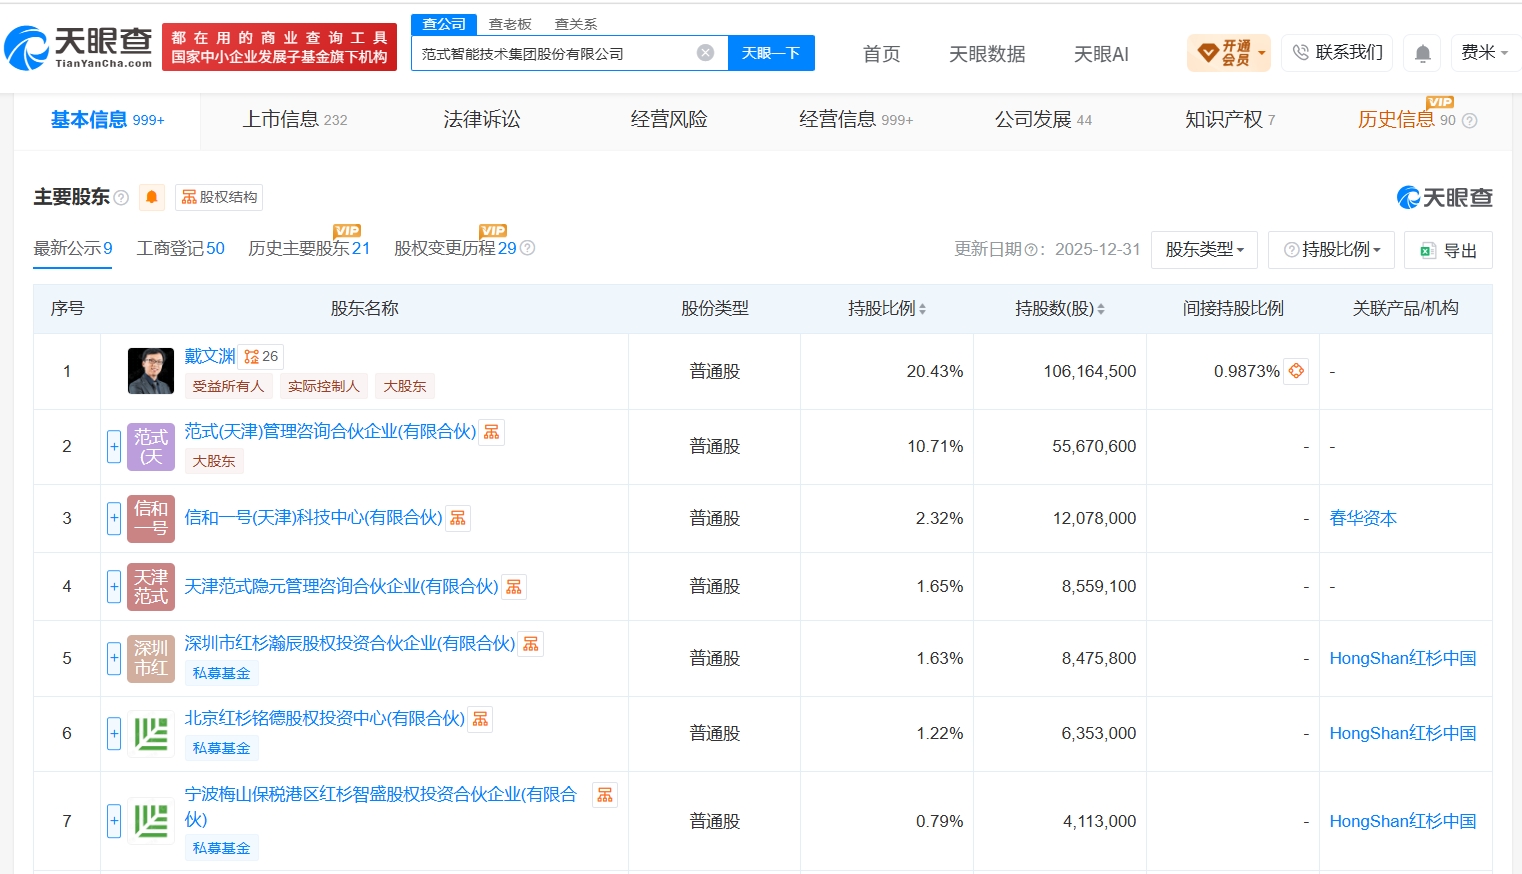Click the Tianyancha logo in header
This screenshot has width=1522, height=874.
[x=78, y=47]
